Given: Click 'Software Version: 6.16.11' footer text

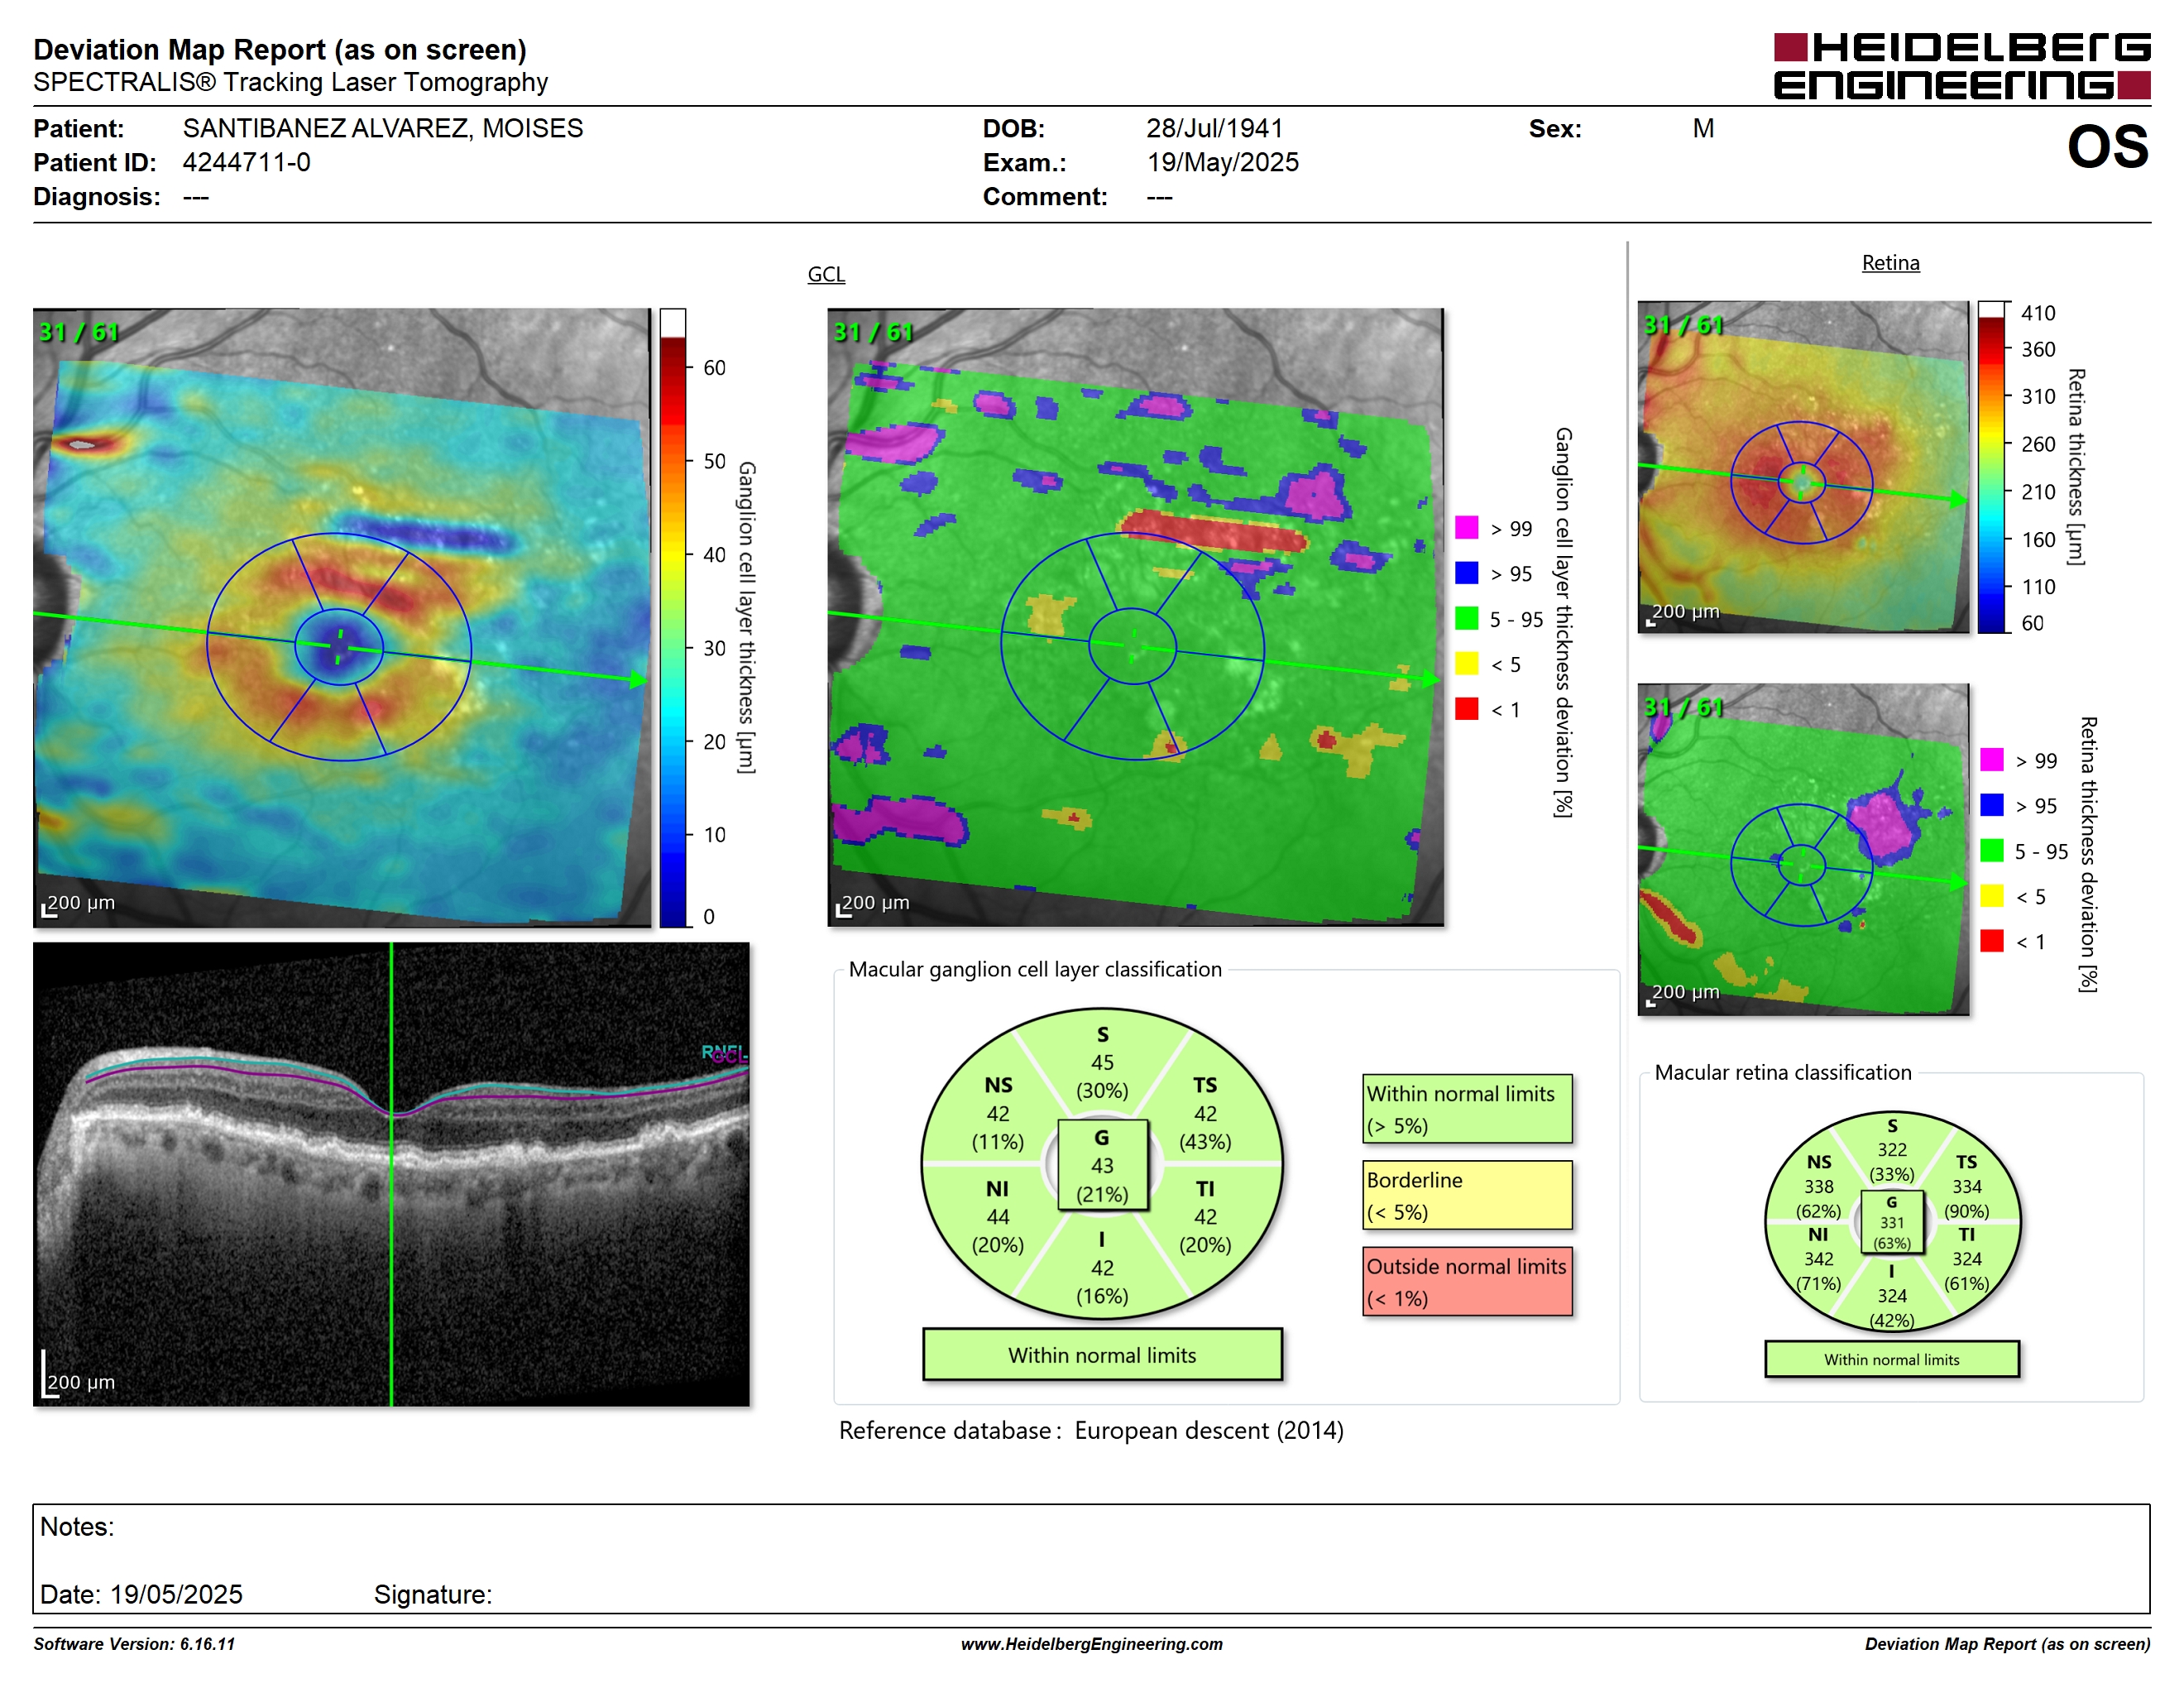Looking at the screenshot, I should [134, 1644].
